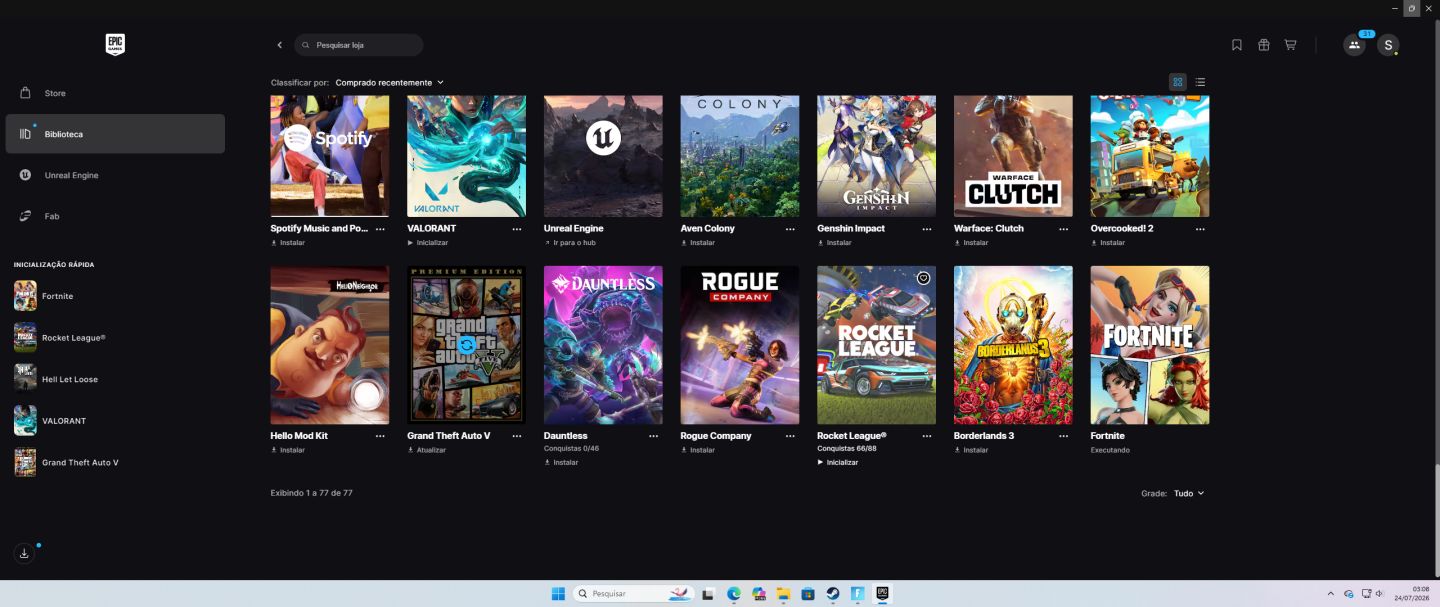This screenshot has height=607, width=1440.
Task: Click the Hello Mod Kit cover thumbnail
Action: [x=330, y=345]
